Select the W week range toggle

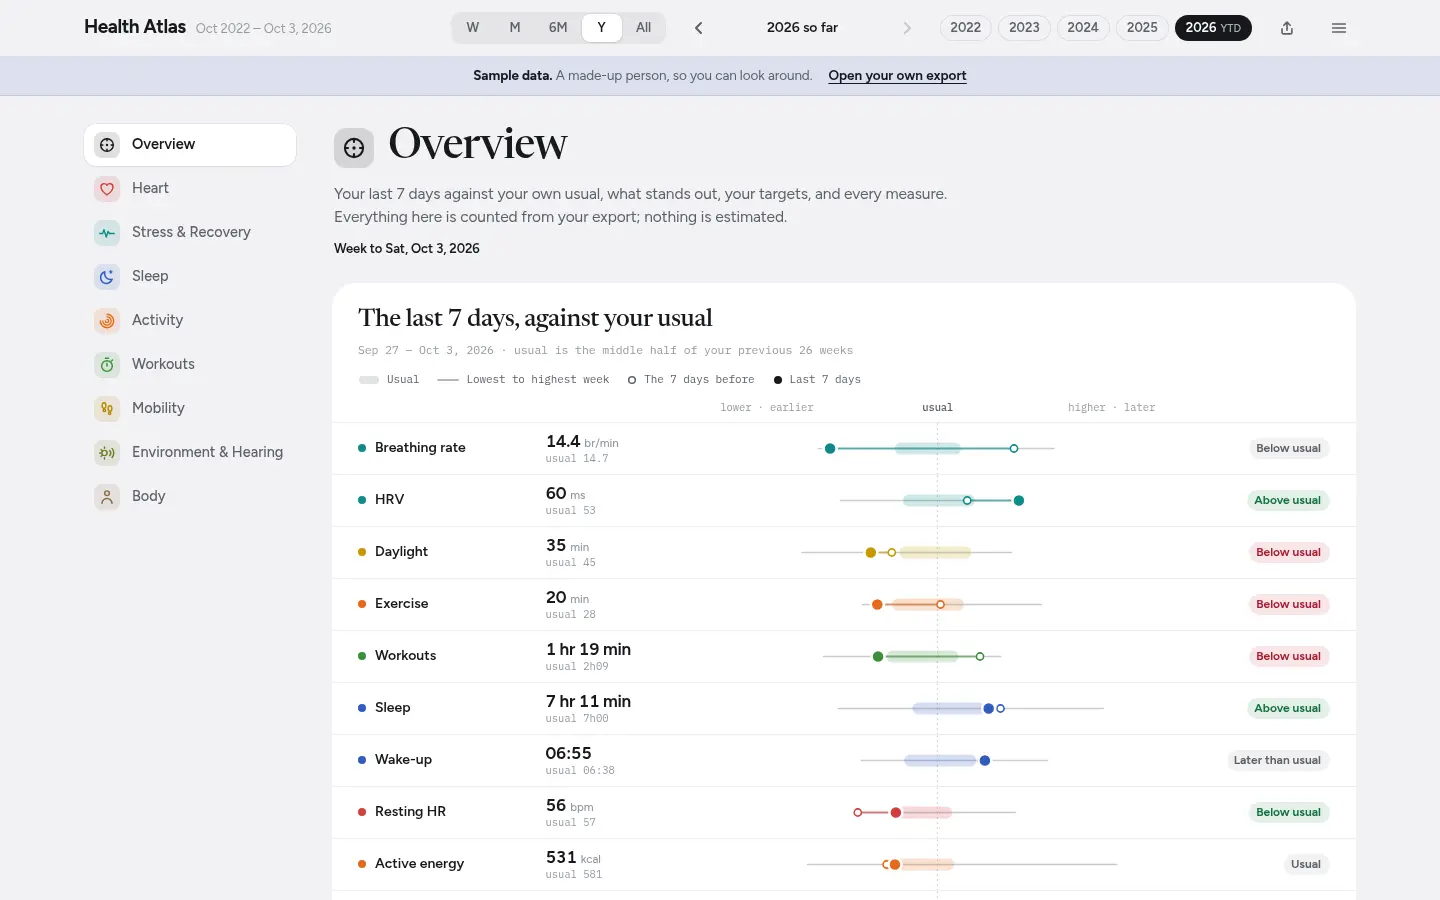point(473,28)
